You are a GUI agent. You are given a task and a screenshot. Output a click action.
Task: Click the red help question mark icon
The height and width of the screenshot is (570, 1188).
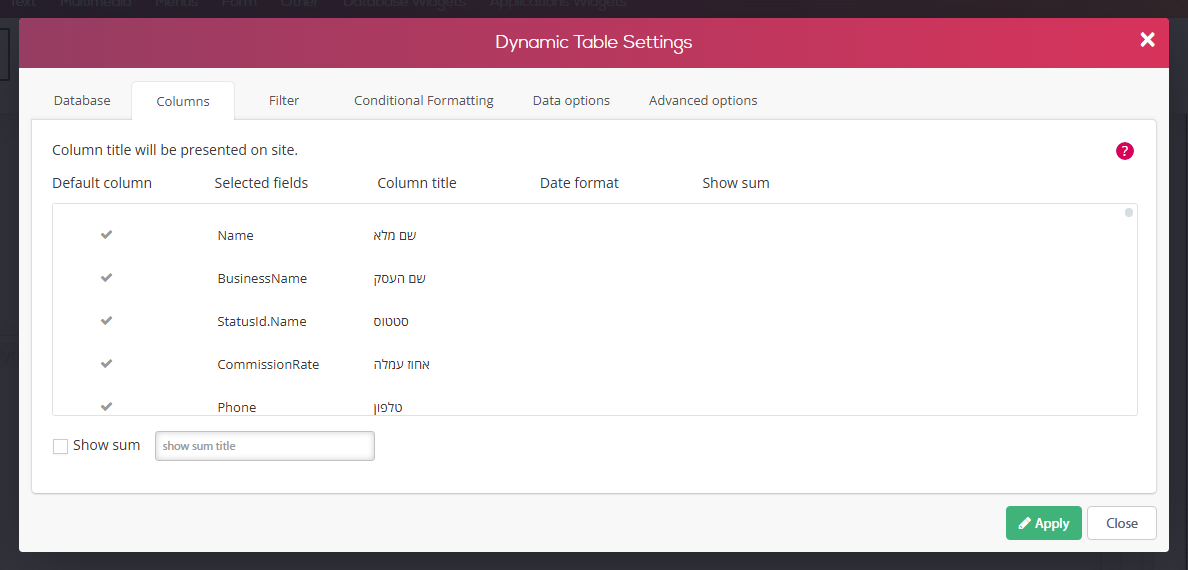click(1124, 151)
